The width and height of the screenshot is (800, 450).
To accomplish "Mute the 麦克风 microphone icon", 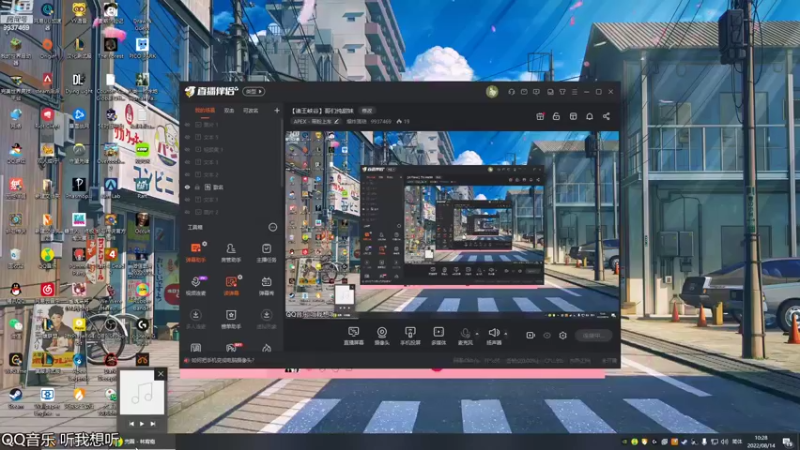I will tap(465, 333).
